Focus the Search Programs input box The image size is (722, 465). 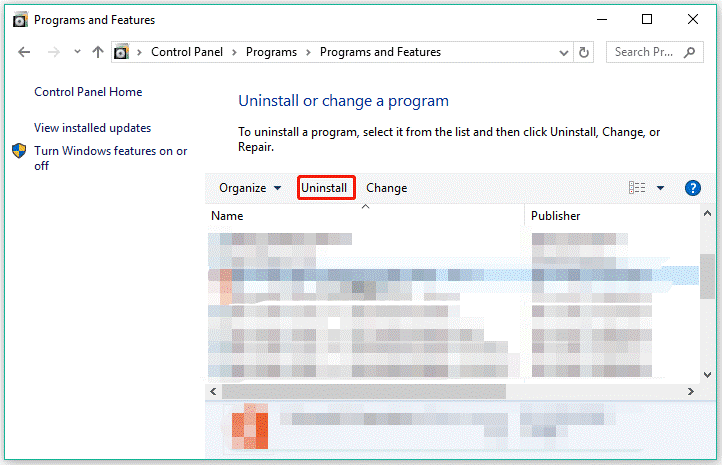pyautogui.click(x=654, y=52)
